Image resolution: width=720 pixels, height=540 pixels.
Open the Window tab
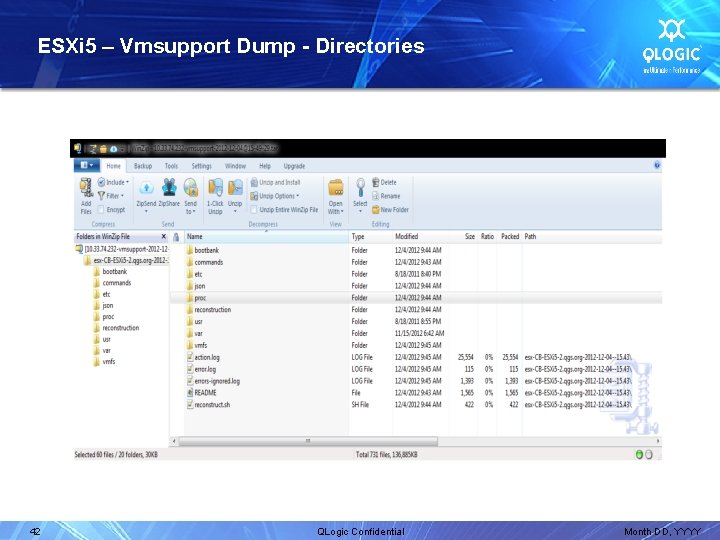coord(235,166)
